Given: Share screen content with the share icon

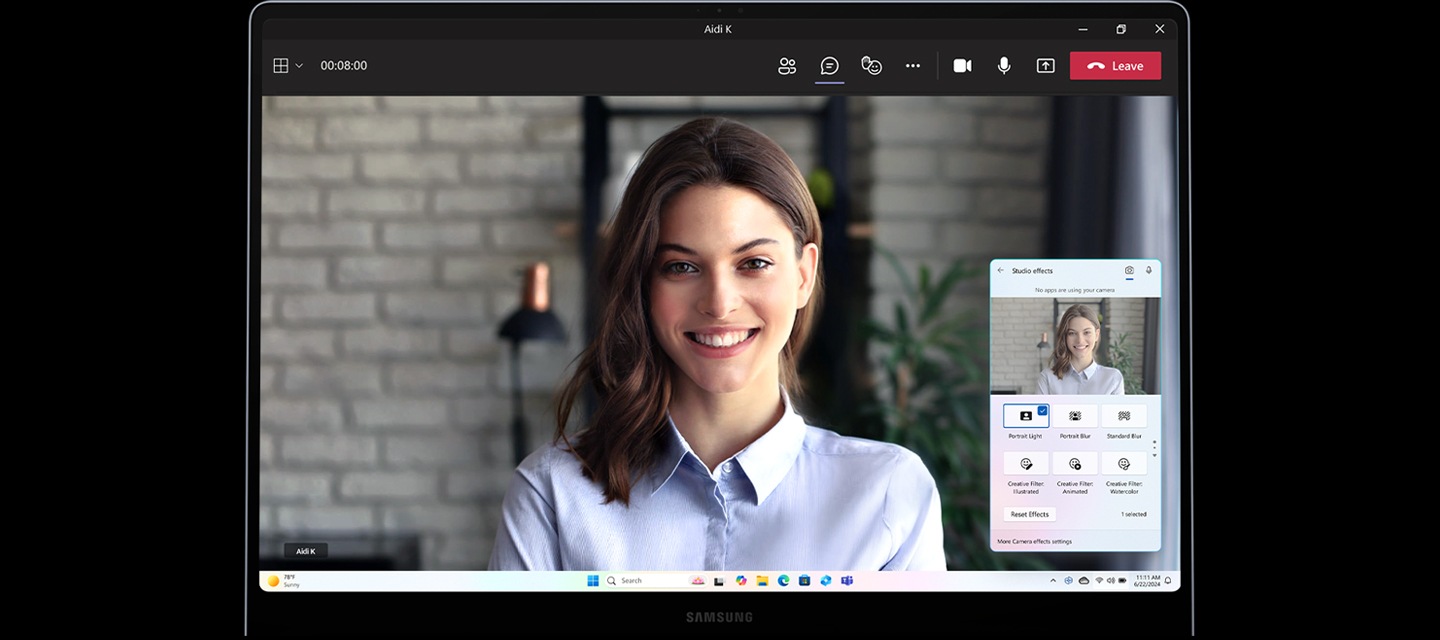Looking at the screenshot, I should (1045, 66).
